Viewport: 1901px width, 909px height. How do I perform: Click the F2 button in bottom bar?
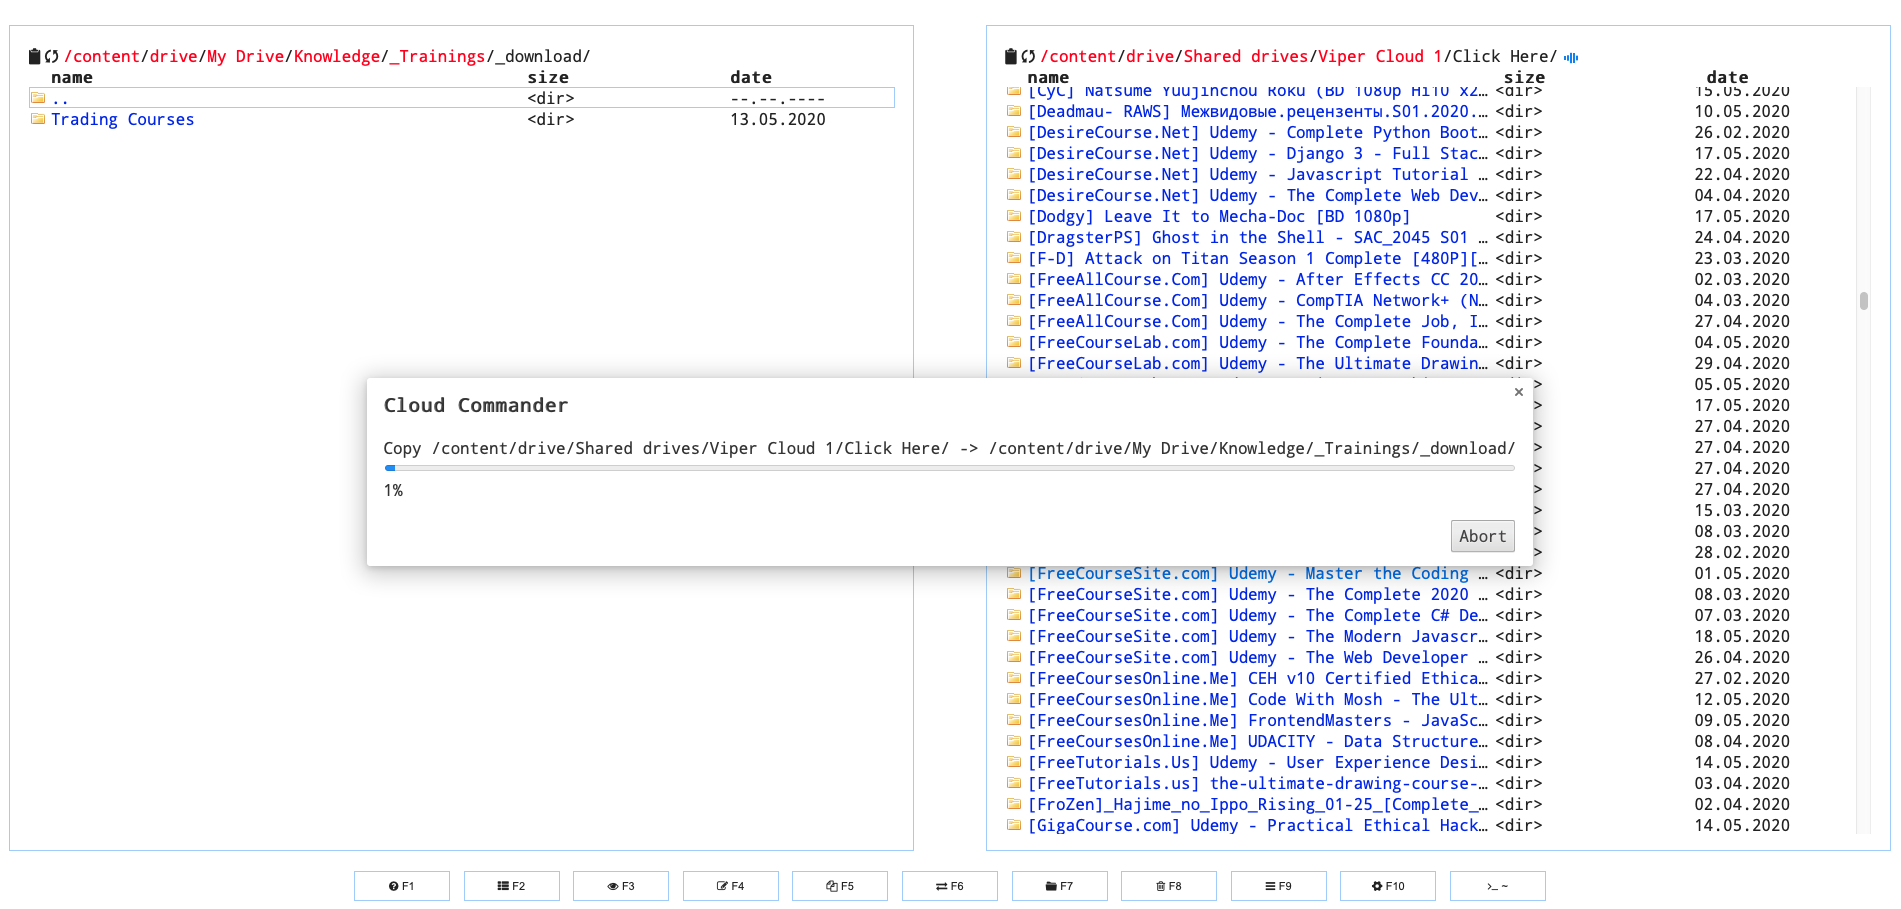tap(511, 886)
